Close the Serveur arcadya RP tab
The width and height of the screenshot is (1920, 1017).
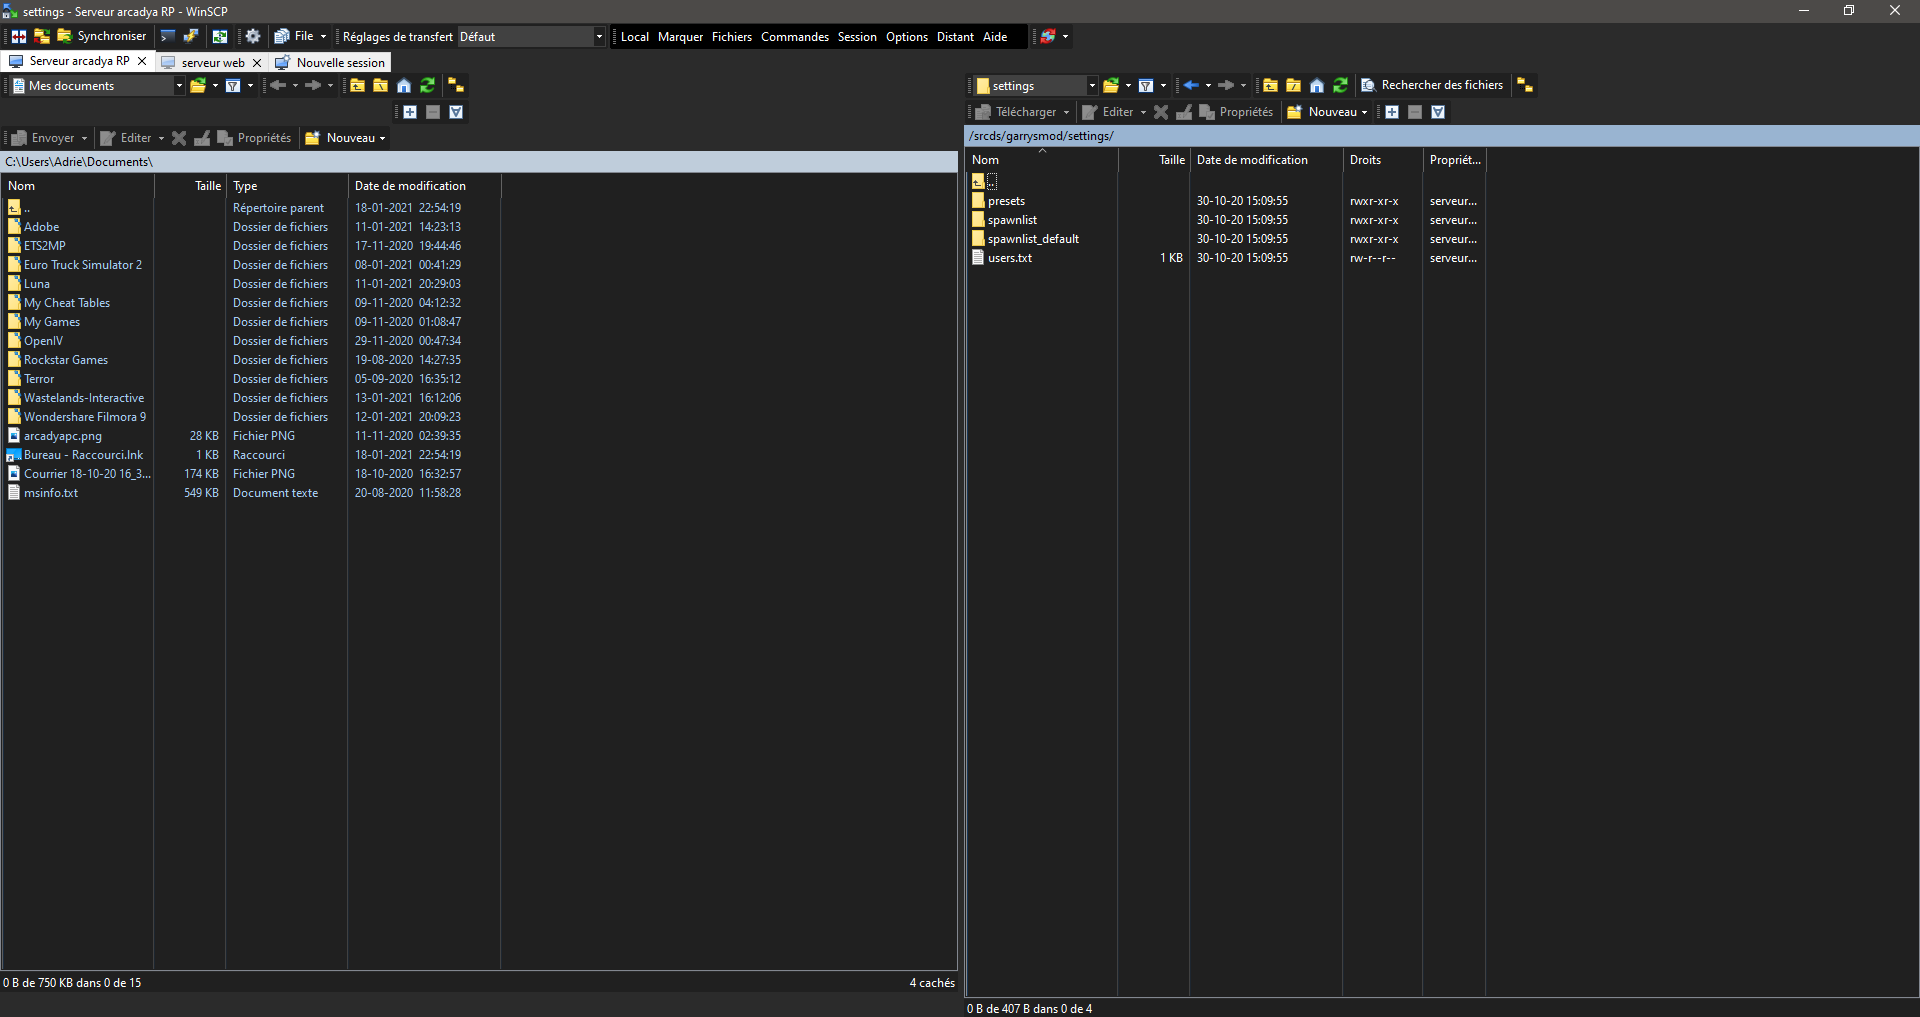(x=142, y=61)
